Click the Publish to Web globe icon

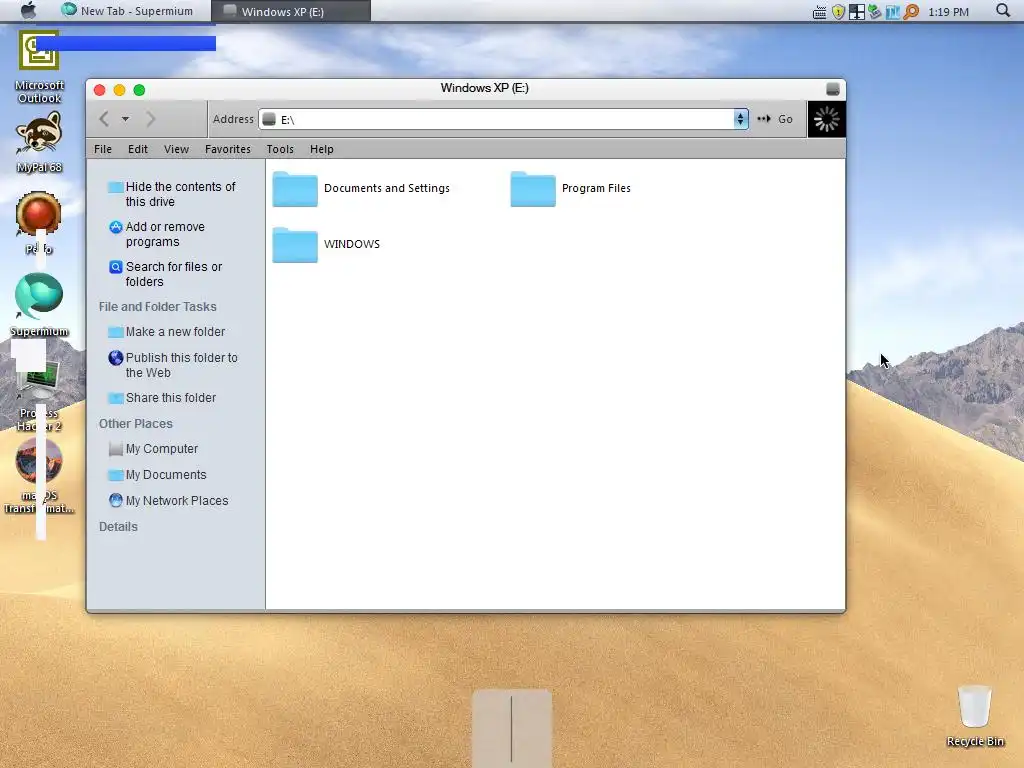pyautogui.click(x=116, y=358)
